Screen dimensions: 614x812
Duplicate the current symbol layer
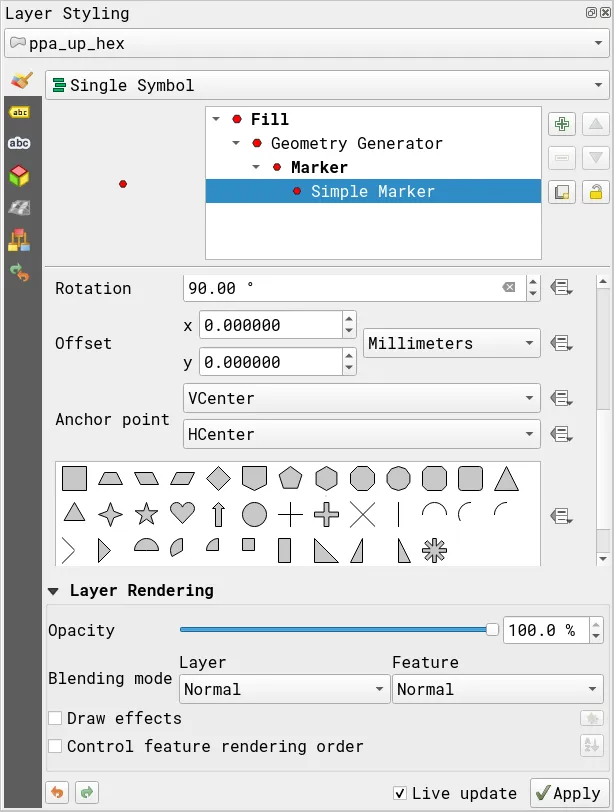562,192
